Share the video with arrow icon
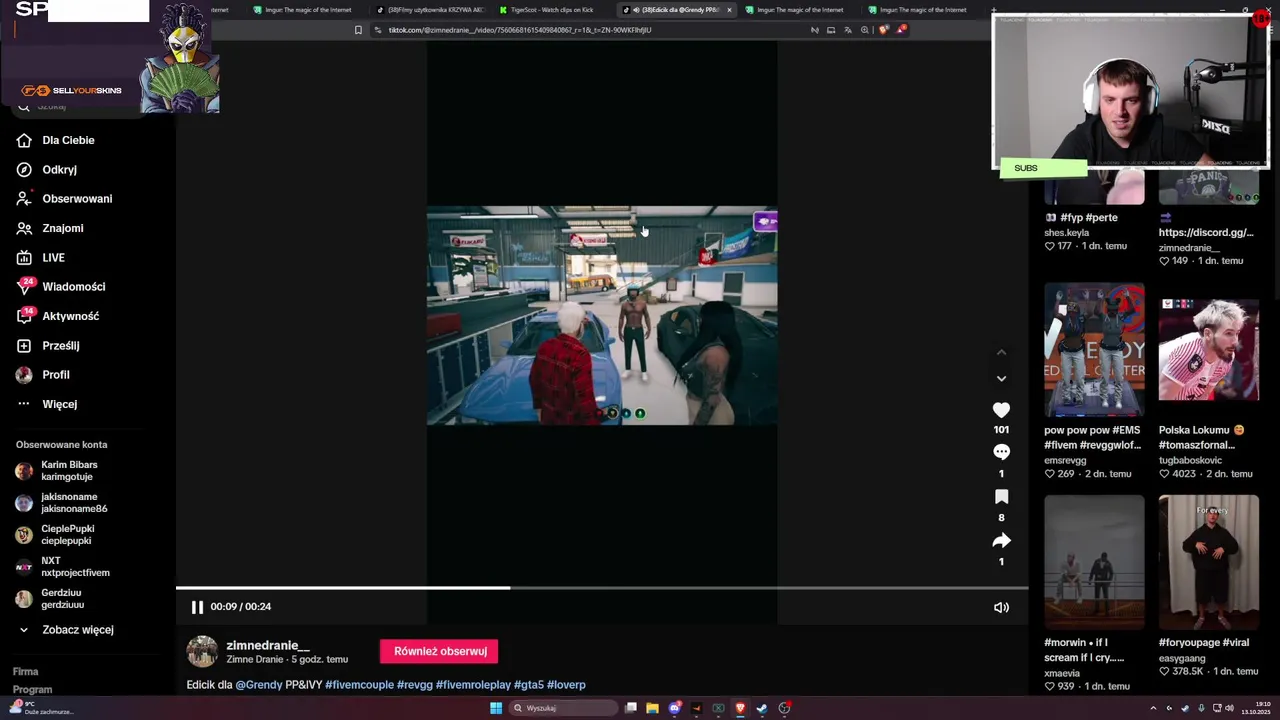The width and height of the screenshot is (1280, 720). point(1001,541)
